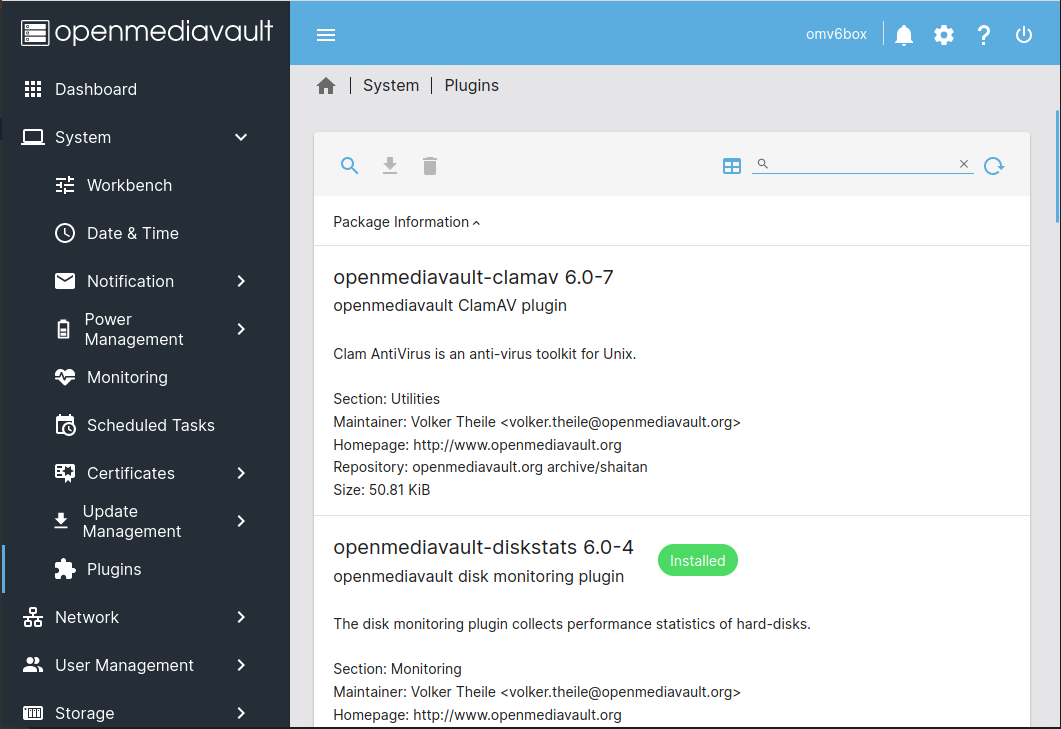Click the delete plugin trash icon
The width and height of the screenshot is (1061, 729).
click(429, 165)
